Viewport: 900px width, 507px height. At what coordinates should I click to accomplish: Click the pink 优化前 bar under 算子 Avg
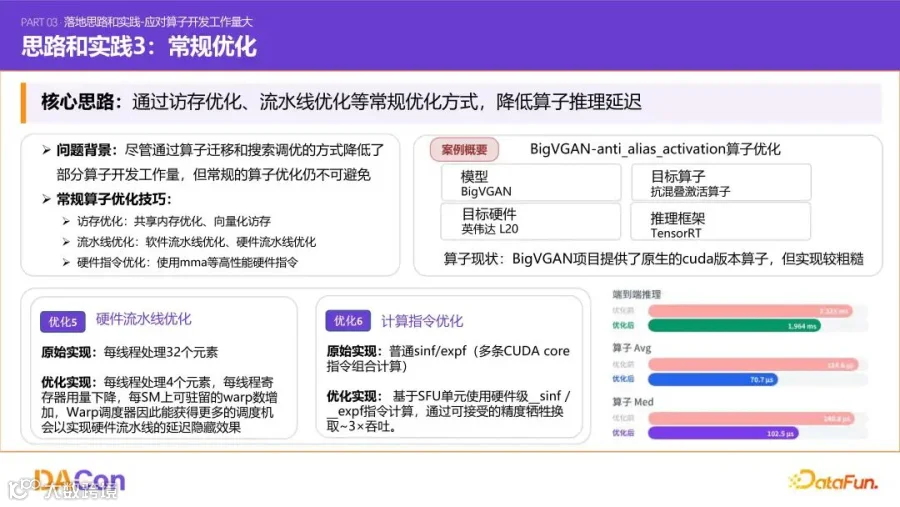753,365
